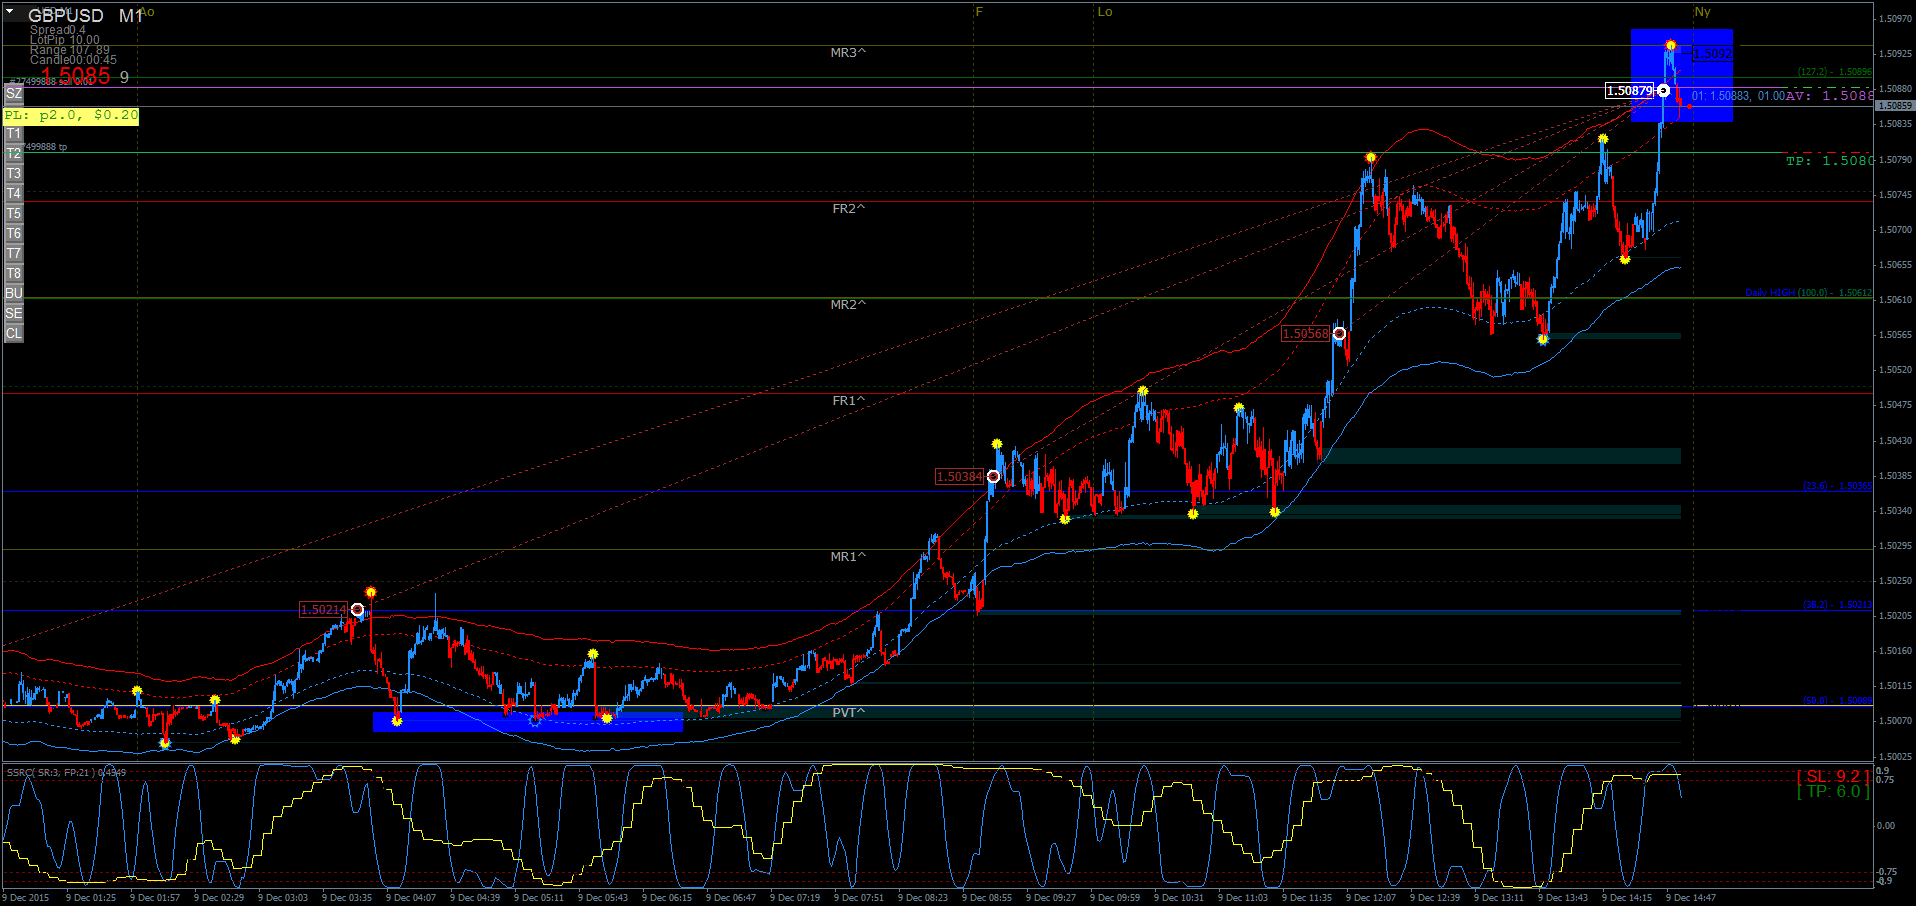This screenshot has height=906, width=1916.
Task: Click the green TP: 1.508 label
Action: pyautogui.click(x=1829, y=161)
